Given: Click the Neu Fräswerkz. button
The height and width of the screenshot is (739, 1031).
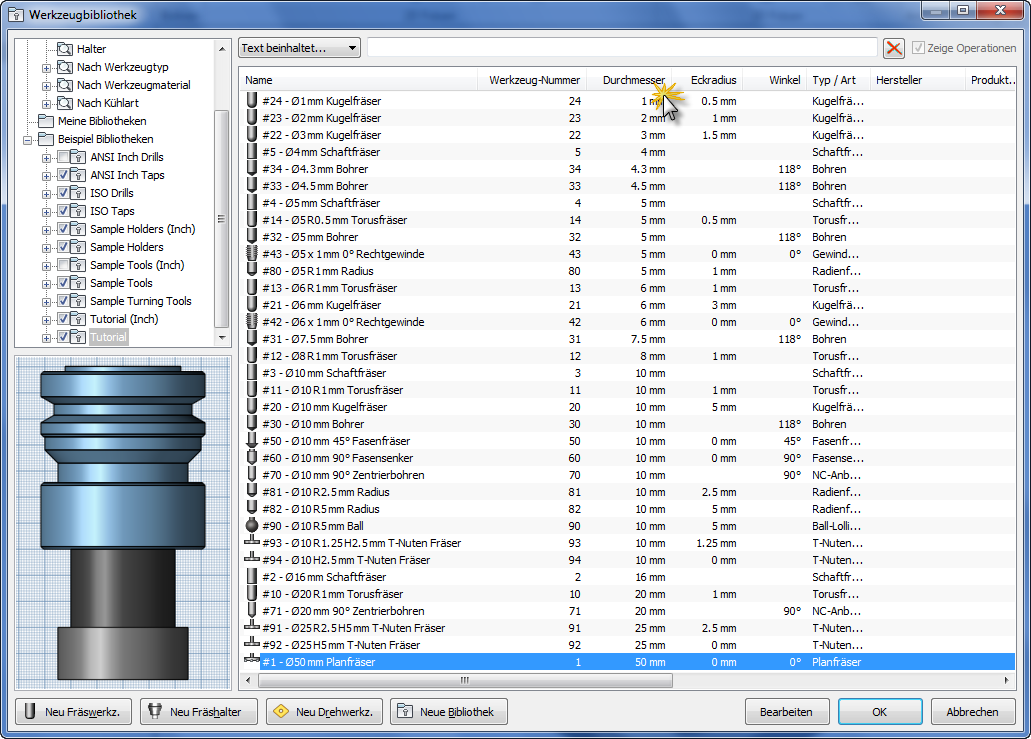Looking at the screenshot, I should [74, 712].
